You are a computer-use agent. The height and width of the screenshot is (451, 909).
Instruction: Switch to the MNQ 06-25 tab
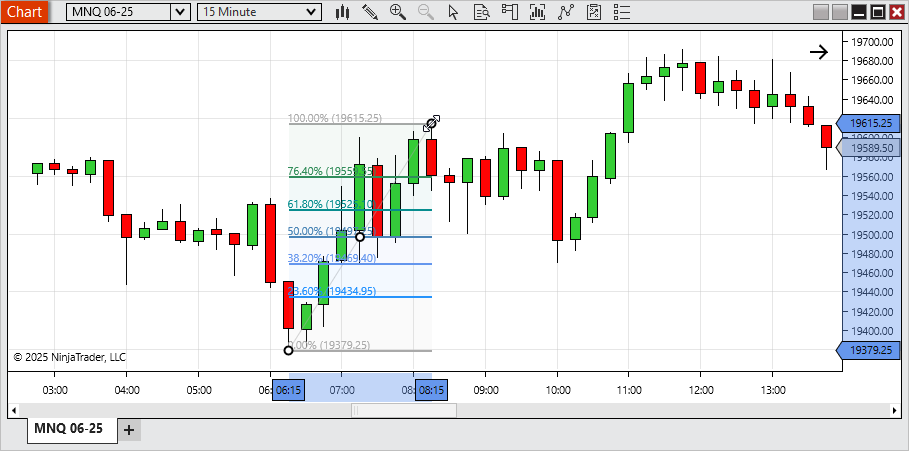click(68, 429)
